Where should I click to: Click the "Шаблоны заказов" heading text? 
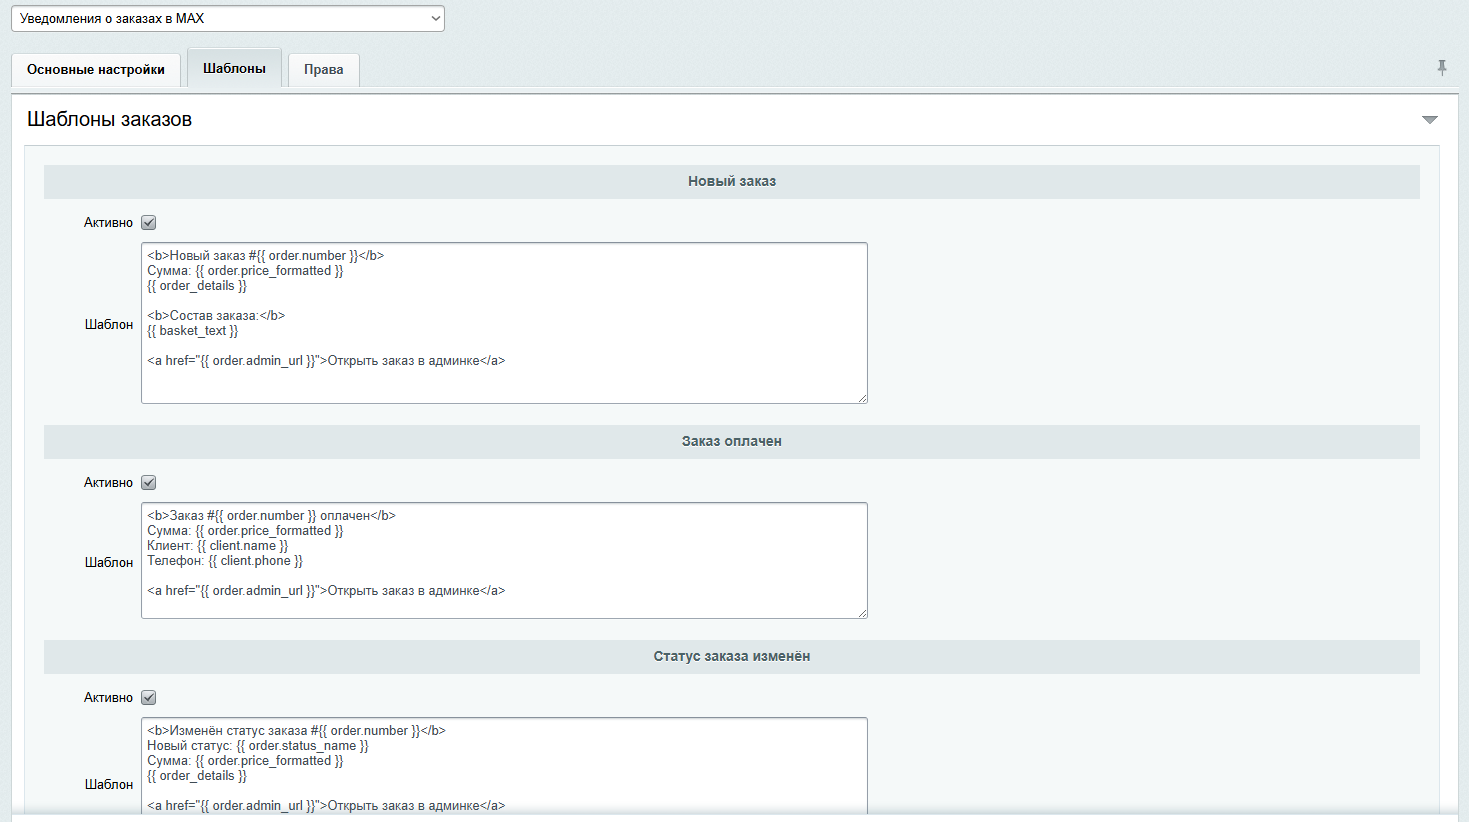click(110, 119)
